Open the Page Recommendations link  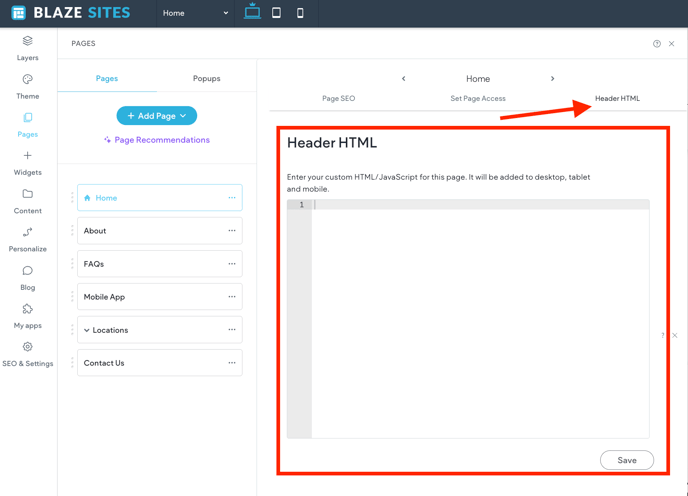click(x=157, y=140)
